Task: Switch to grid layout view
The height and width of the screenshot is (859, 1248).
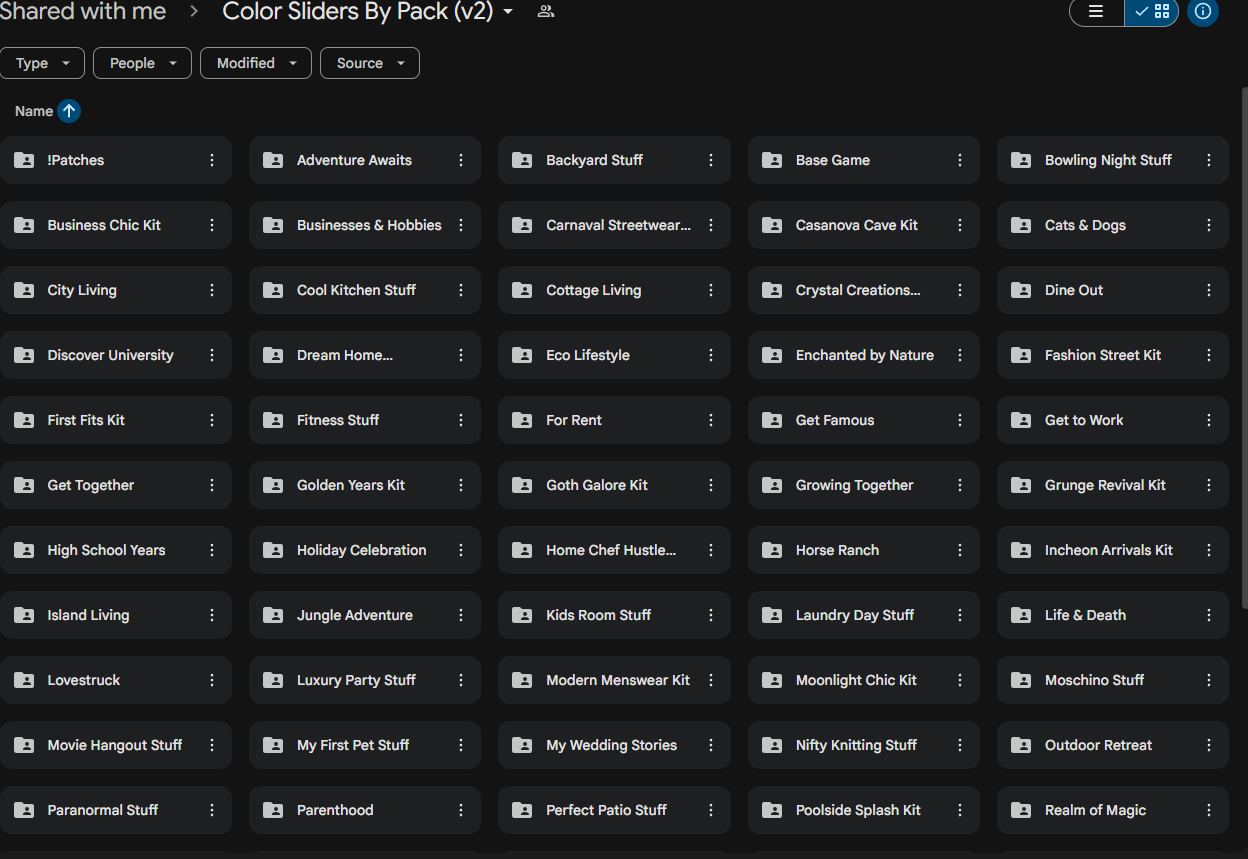Action: pos(1152,12)
